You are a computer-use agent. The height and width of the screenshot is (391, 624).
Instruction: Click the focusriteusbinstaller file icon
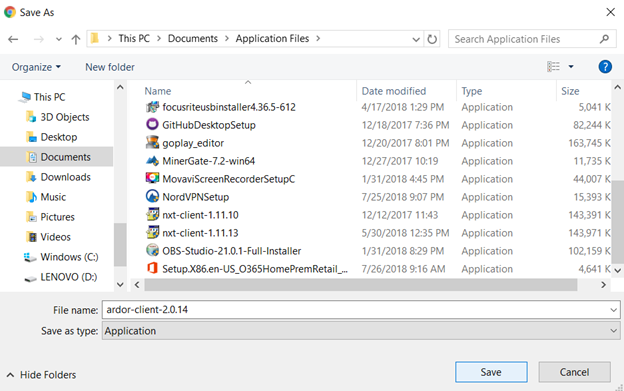[152, 107]
